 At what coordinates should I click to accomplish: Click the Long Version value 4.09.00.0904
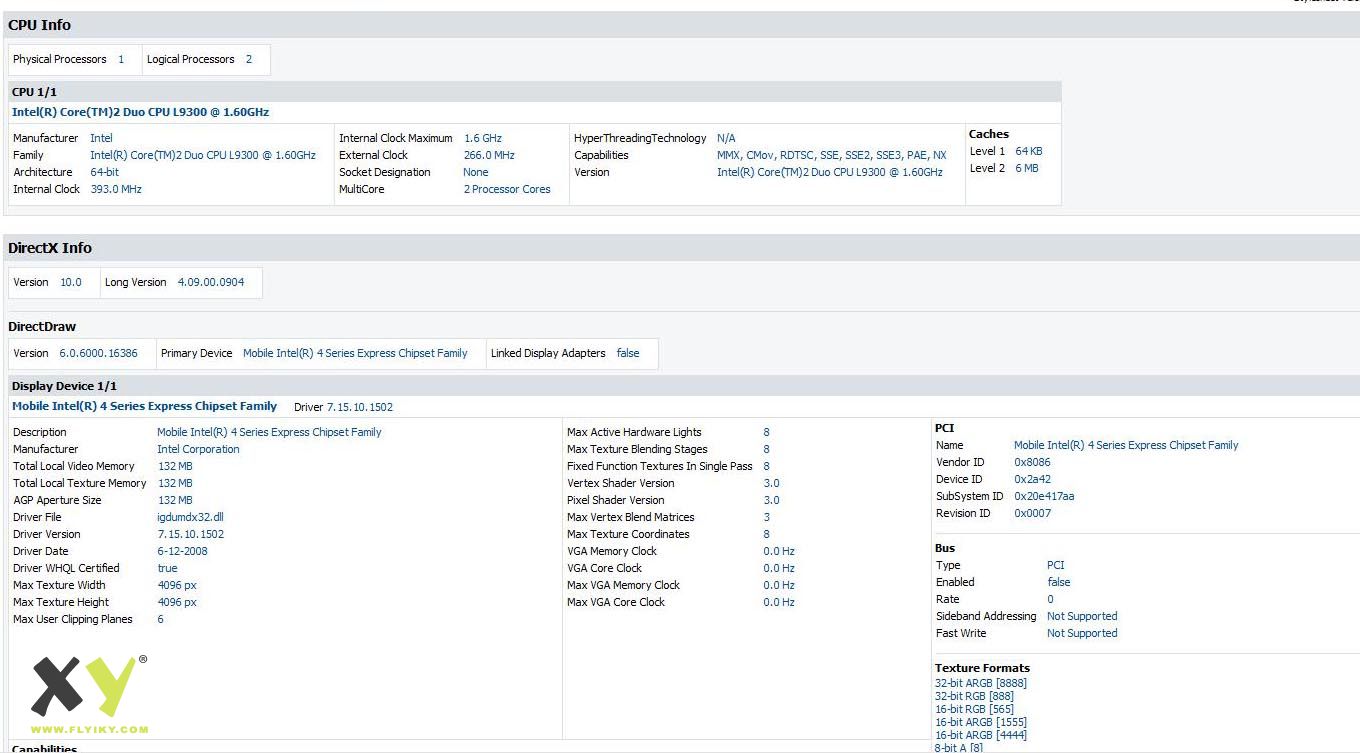211,282
